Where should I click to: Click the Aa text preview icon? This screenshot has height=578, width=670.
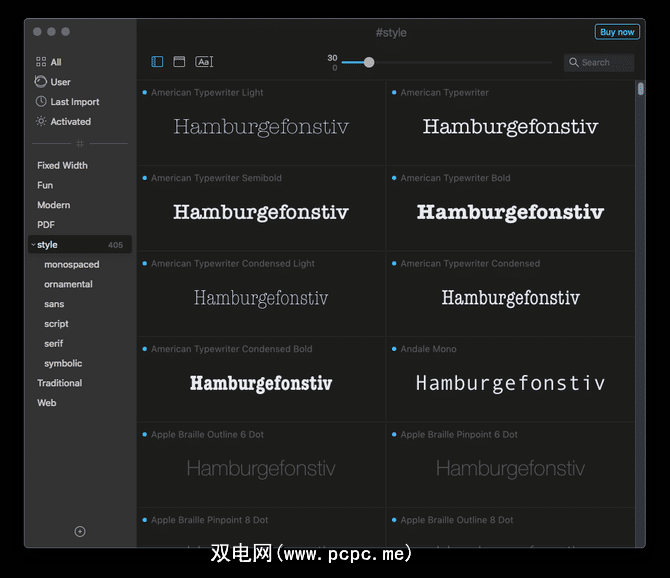(204, 62)
